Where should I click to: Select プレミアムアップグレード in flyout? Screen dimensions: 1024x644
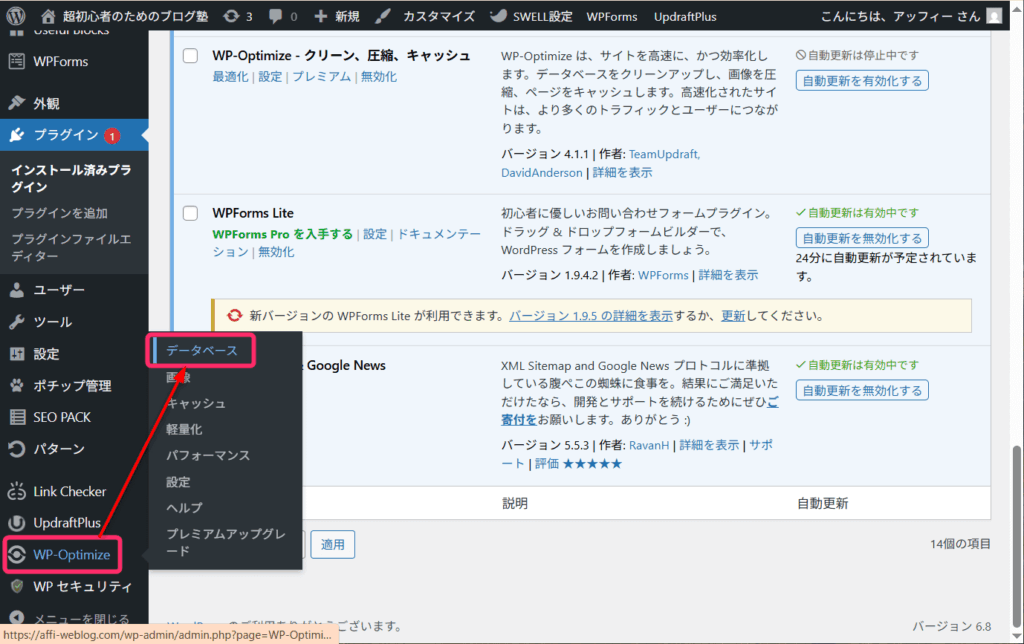pyautogui.click(x=225, y=542)
